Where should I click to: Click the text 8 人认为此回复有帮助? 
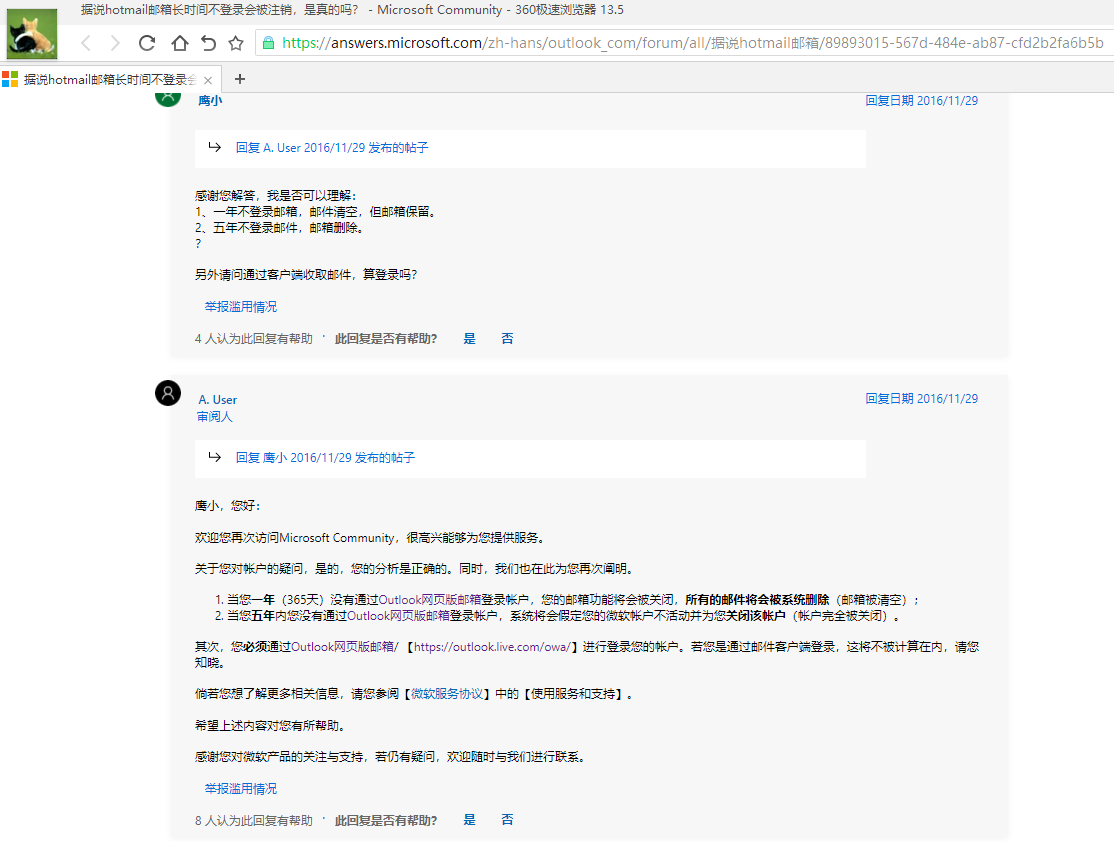click(x=254, y=821)
